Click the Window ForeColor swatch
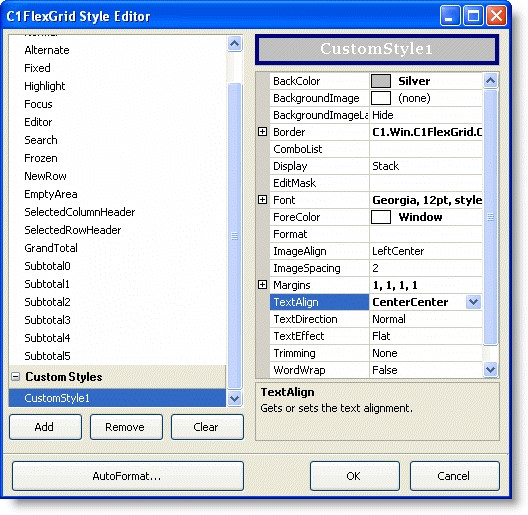This screenshot has height=515, width=528. point(381,217)
